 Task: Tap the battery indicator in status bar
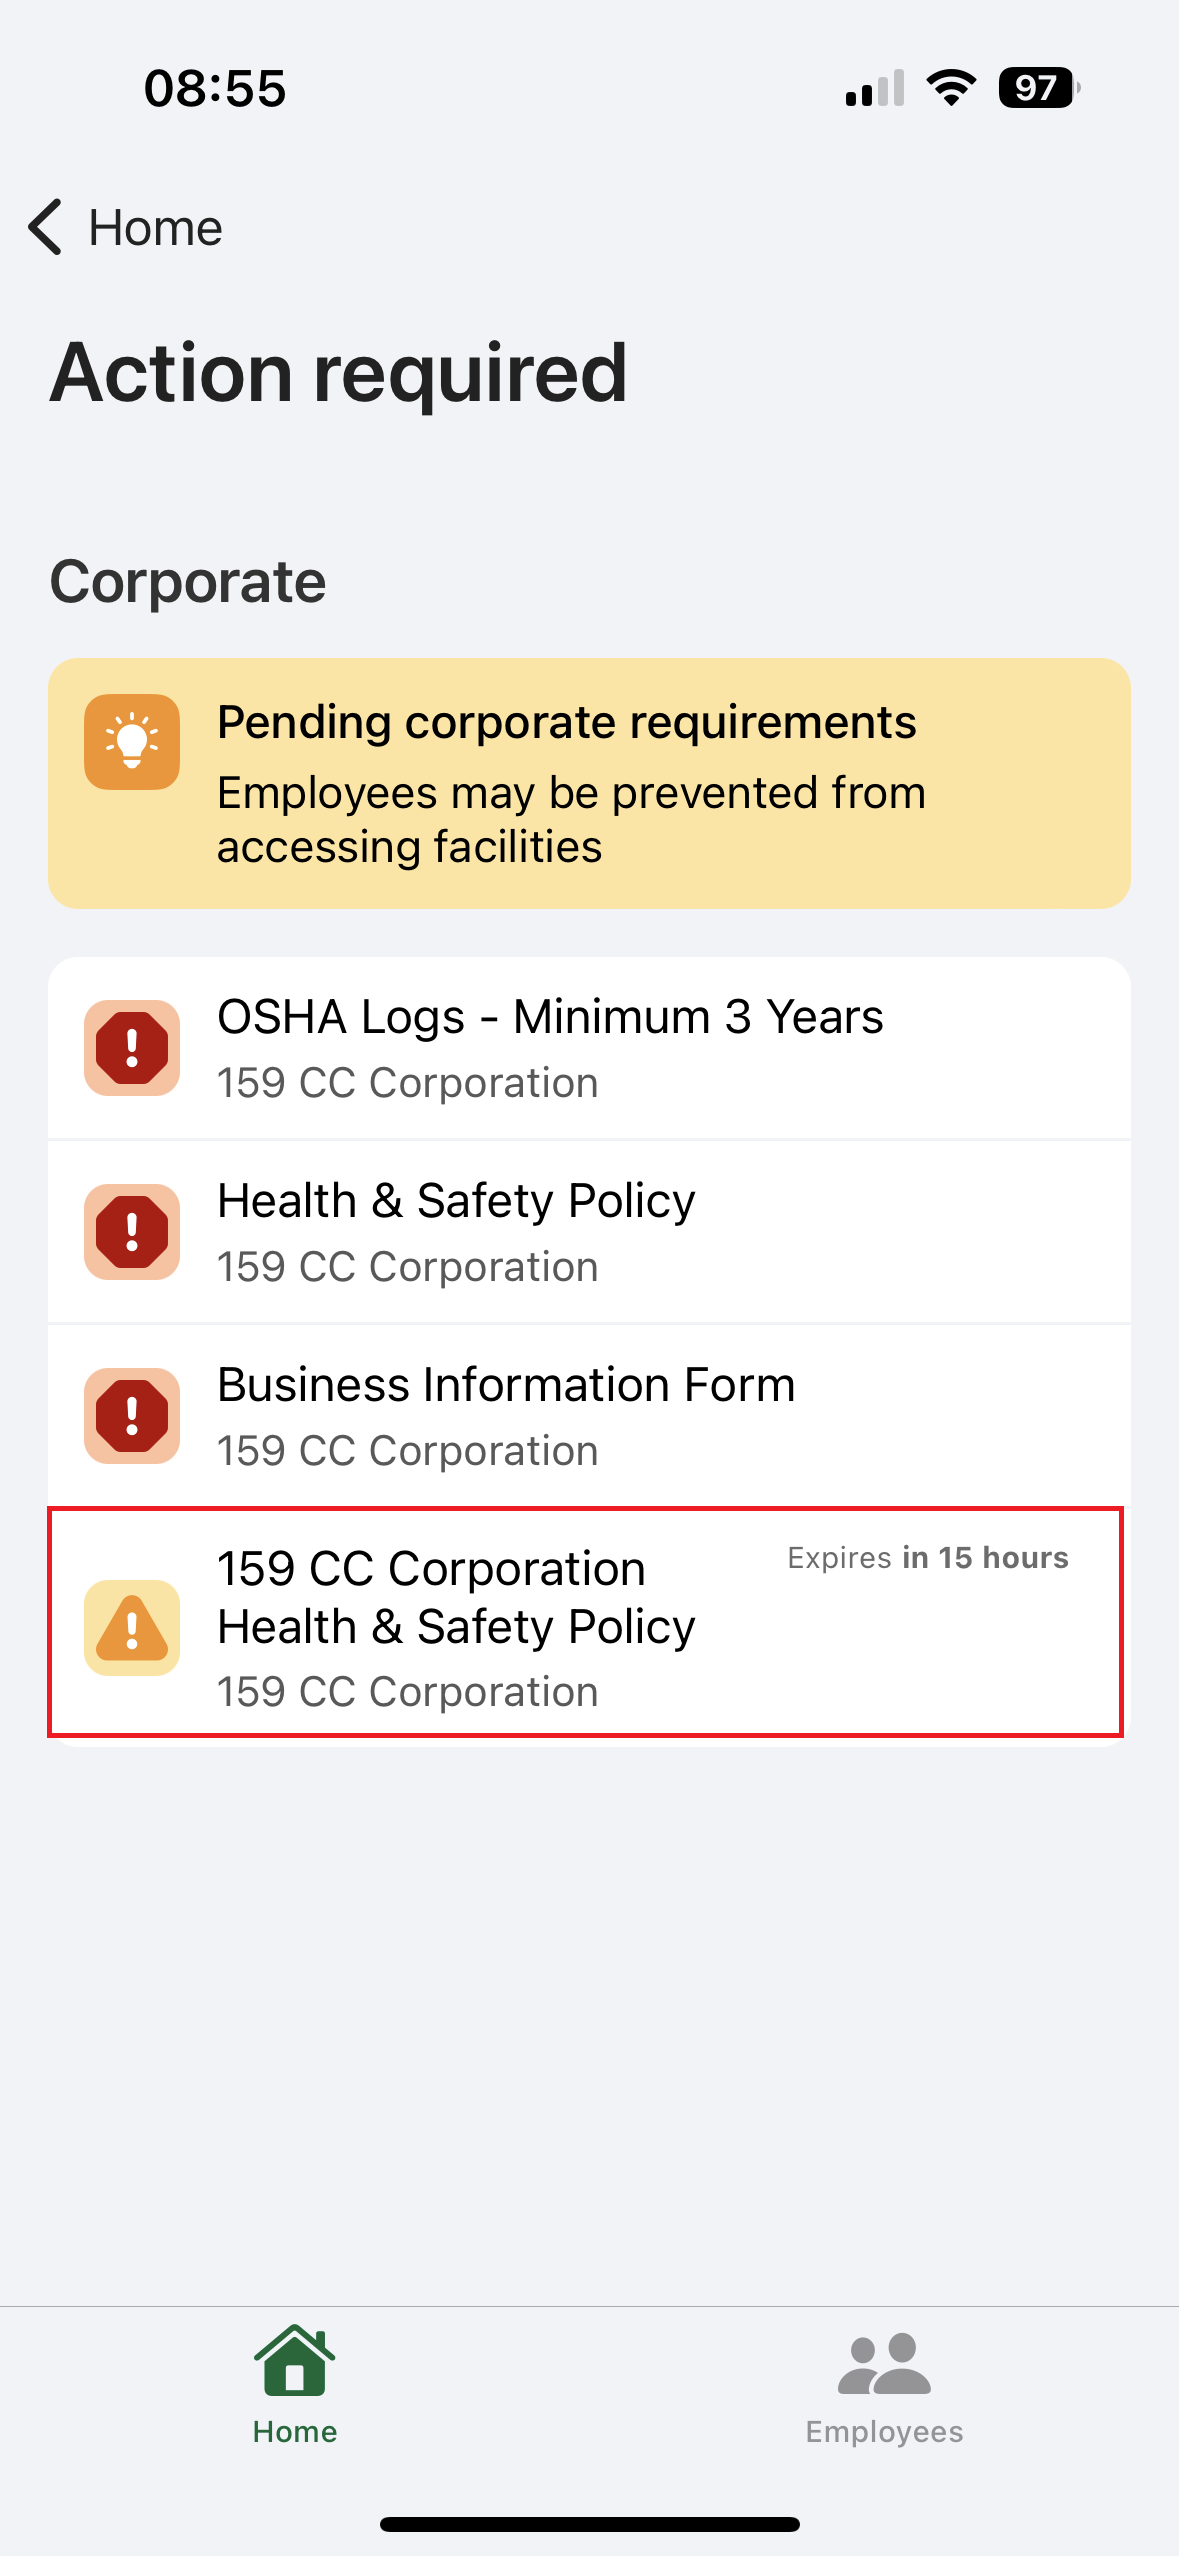coord(1038,88)
